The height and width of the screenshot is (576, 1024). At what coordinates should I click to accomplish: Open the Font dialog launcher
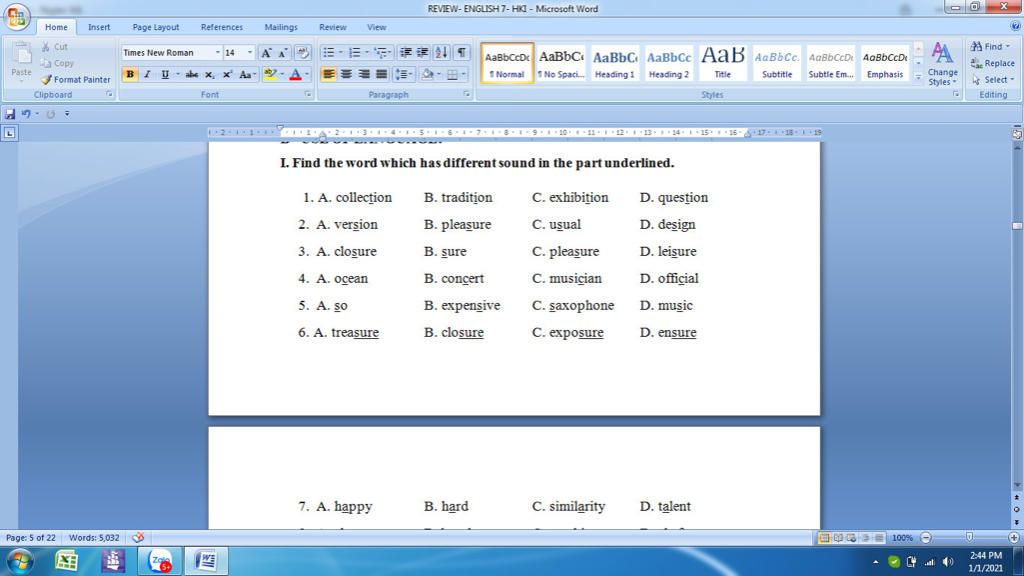(308, 95)
